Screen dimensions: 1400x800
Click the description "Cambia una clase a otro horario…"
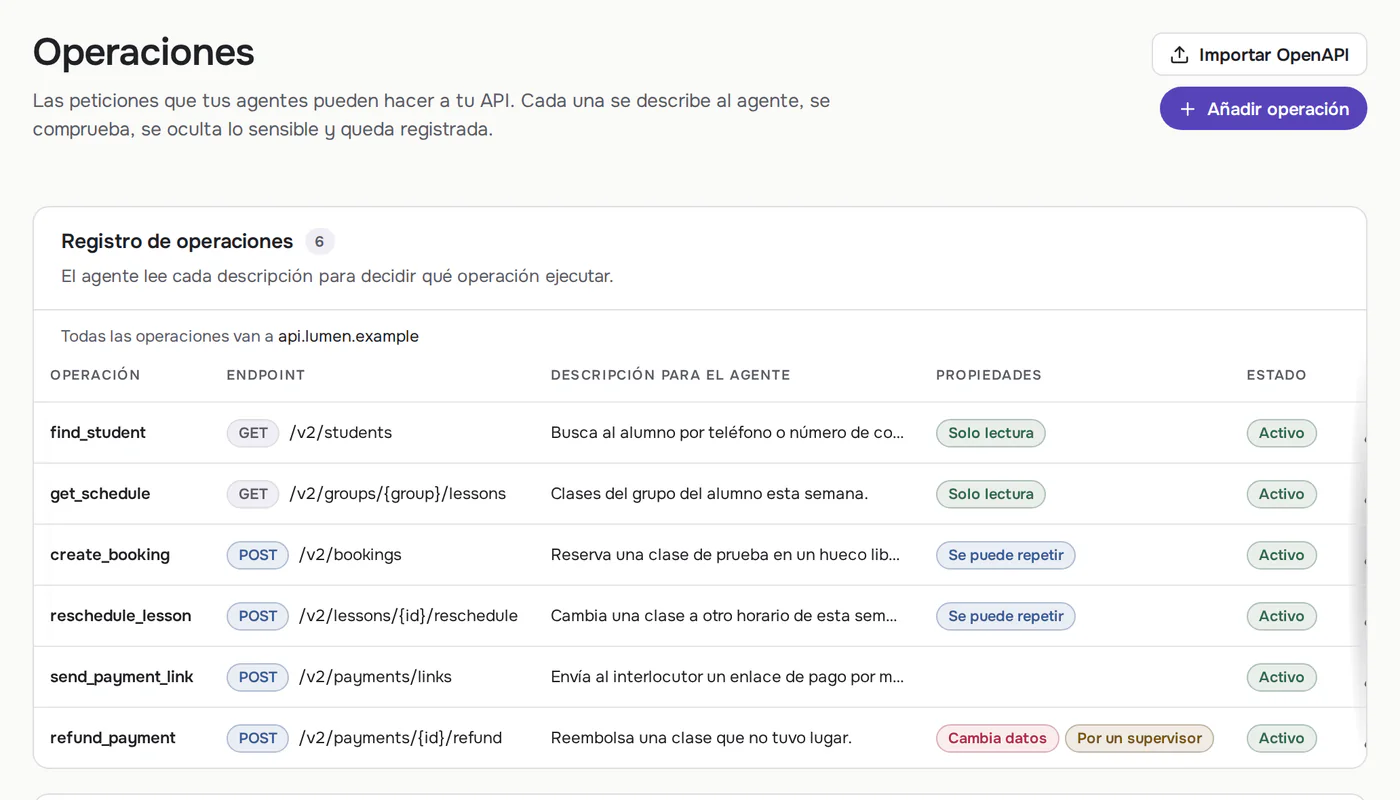[x=724, y=616]
